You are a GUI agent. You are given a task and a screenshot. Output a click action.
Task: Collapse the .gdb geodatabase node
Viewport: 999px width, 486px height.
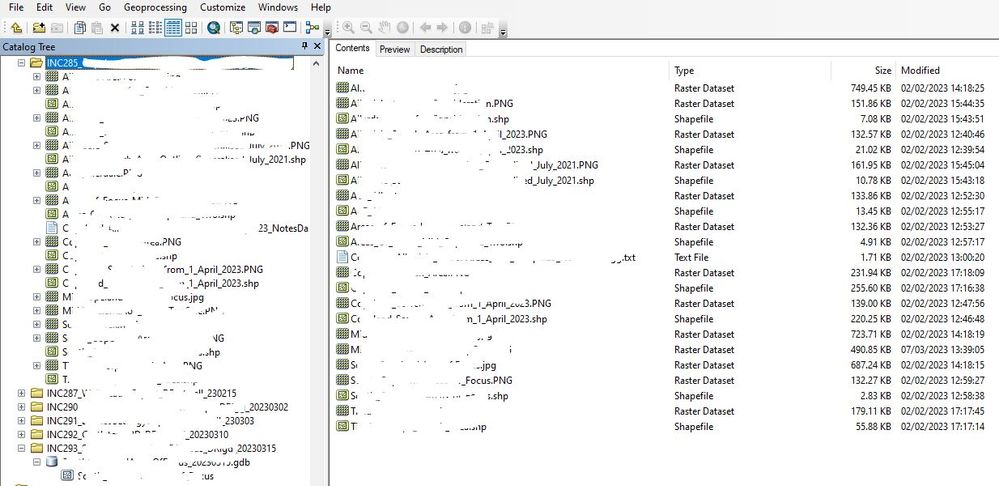coord(37,462)
